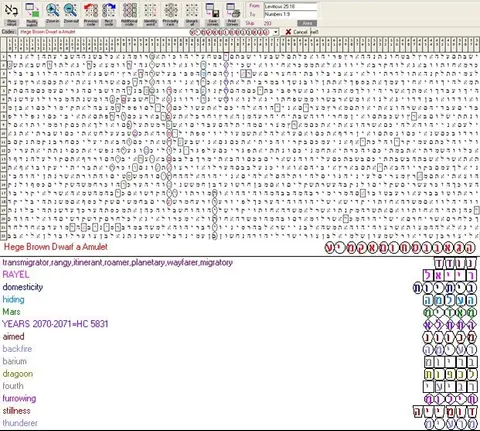
Task: Select the furrowing term
Action: point(19,398)
